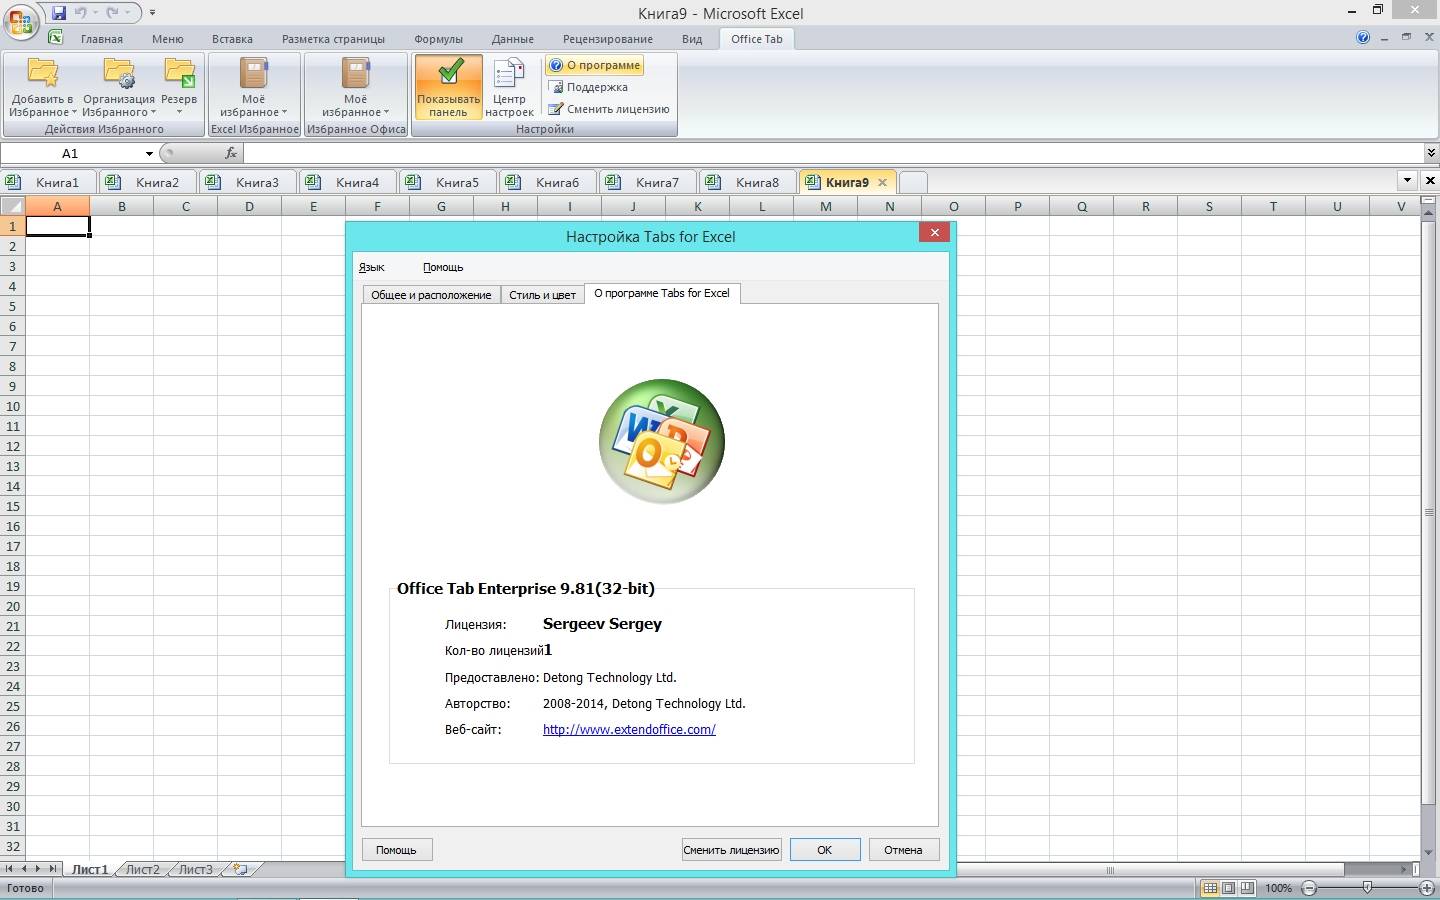
Task: Click the Резерв ribbon icon
Action: tap(179, 86)
